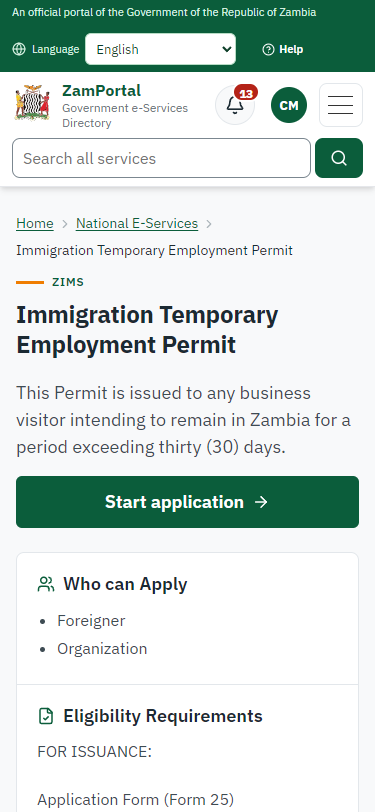The image size is (375, 812).
Task: Click the Help link in top bar
Action: tap(283, 49)
